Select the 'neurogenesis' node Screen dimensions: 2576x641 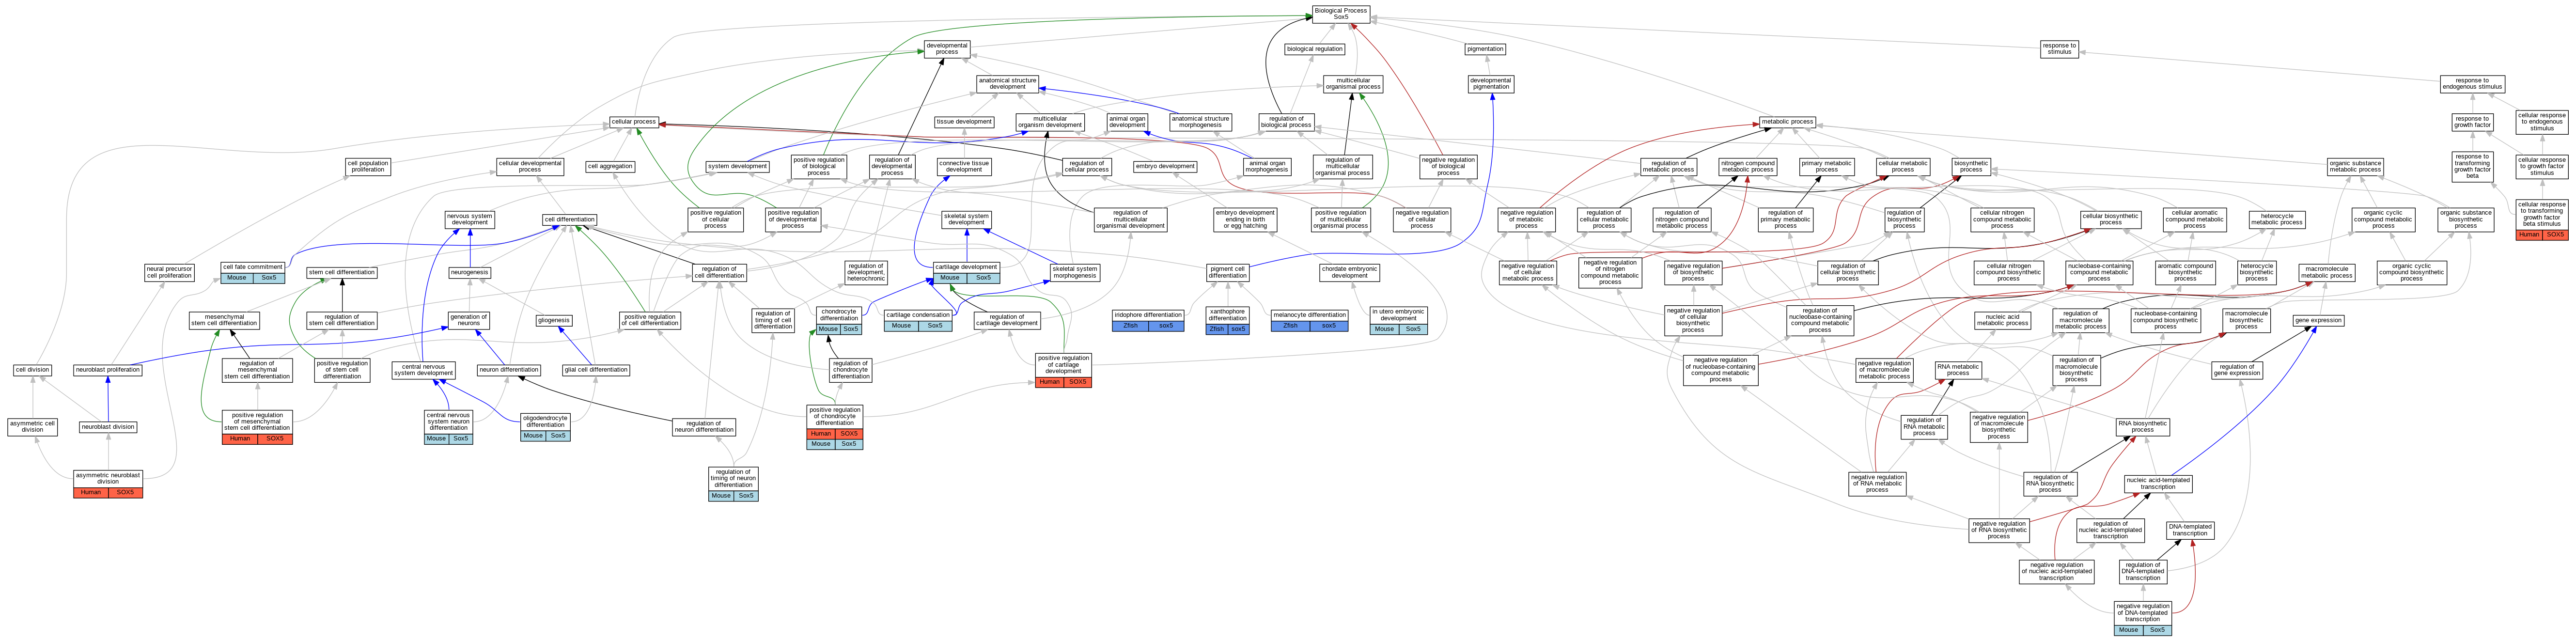click(470, 273)
